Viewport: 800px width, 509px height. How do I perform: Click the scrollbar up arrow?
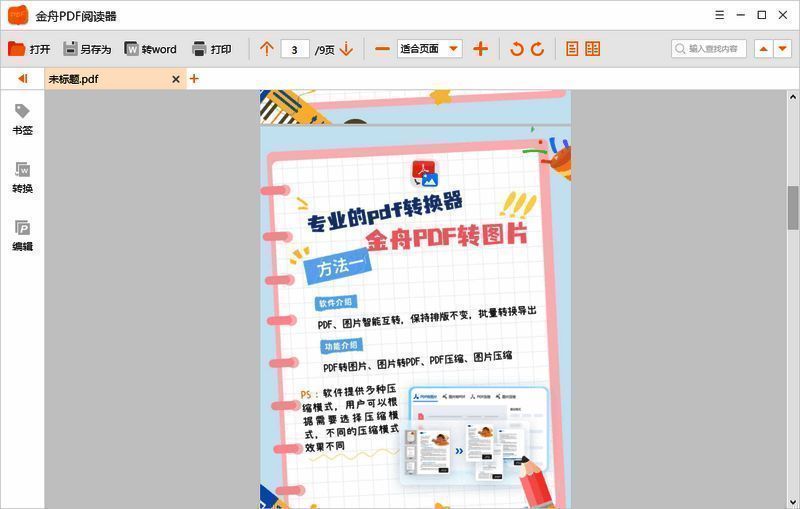(793, 96)
